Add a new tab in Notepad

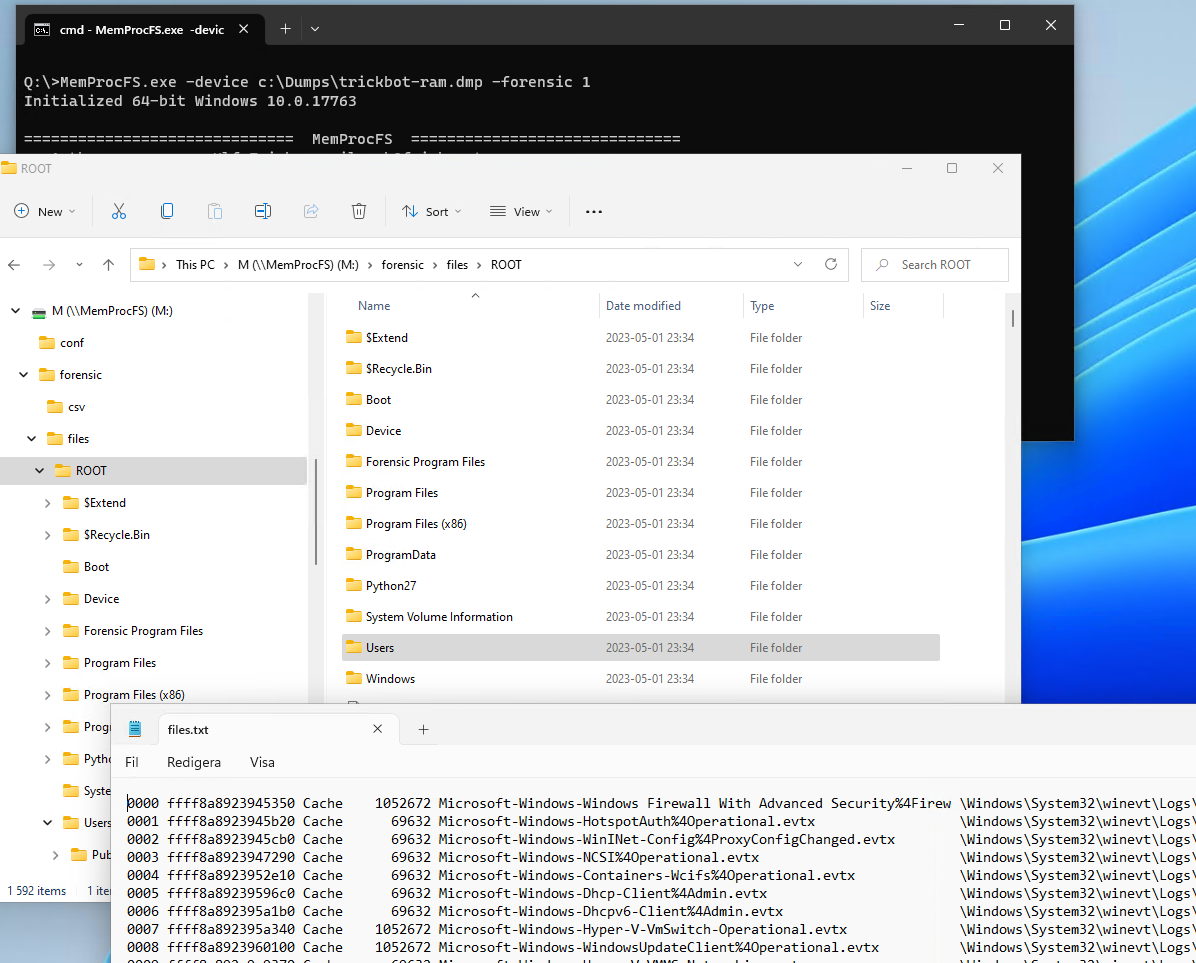[423, 730]
